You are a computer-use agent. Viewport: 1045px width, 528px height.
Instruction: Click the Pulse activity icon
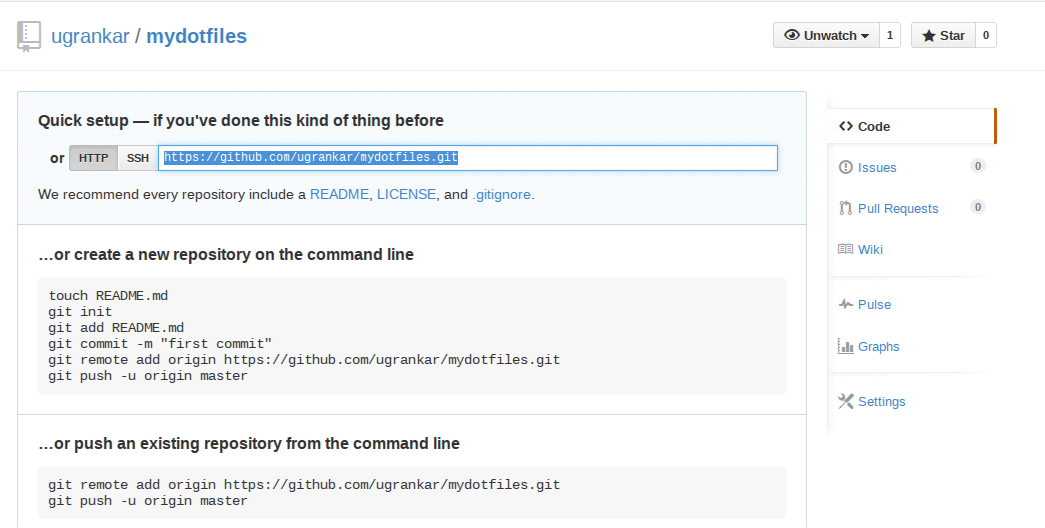coord(846,305)
